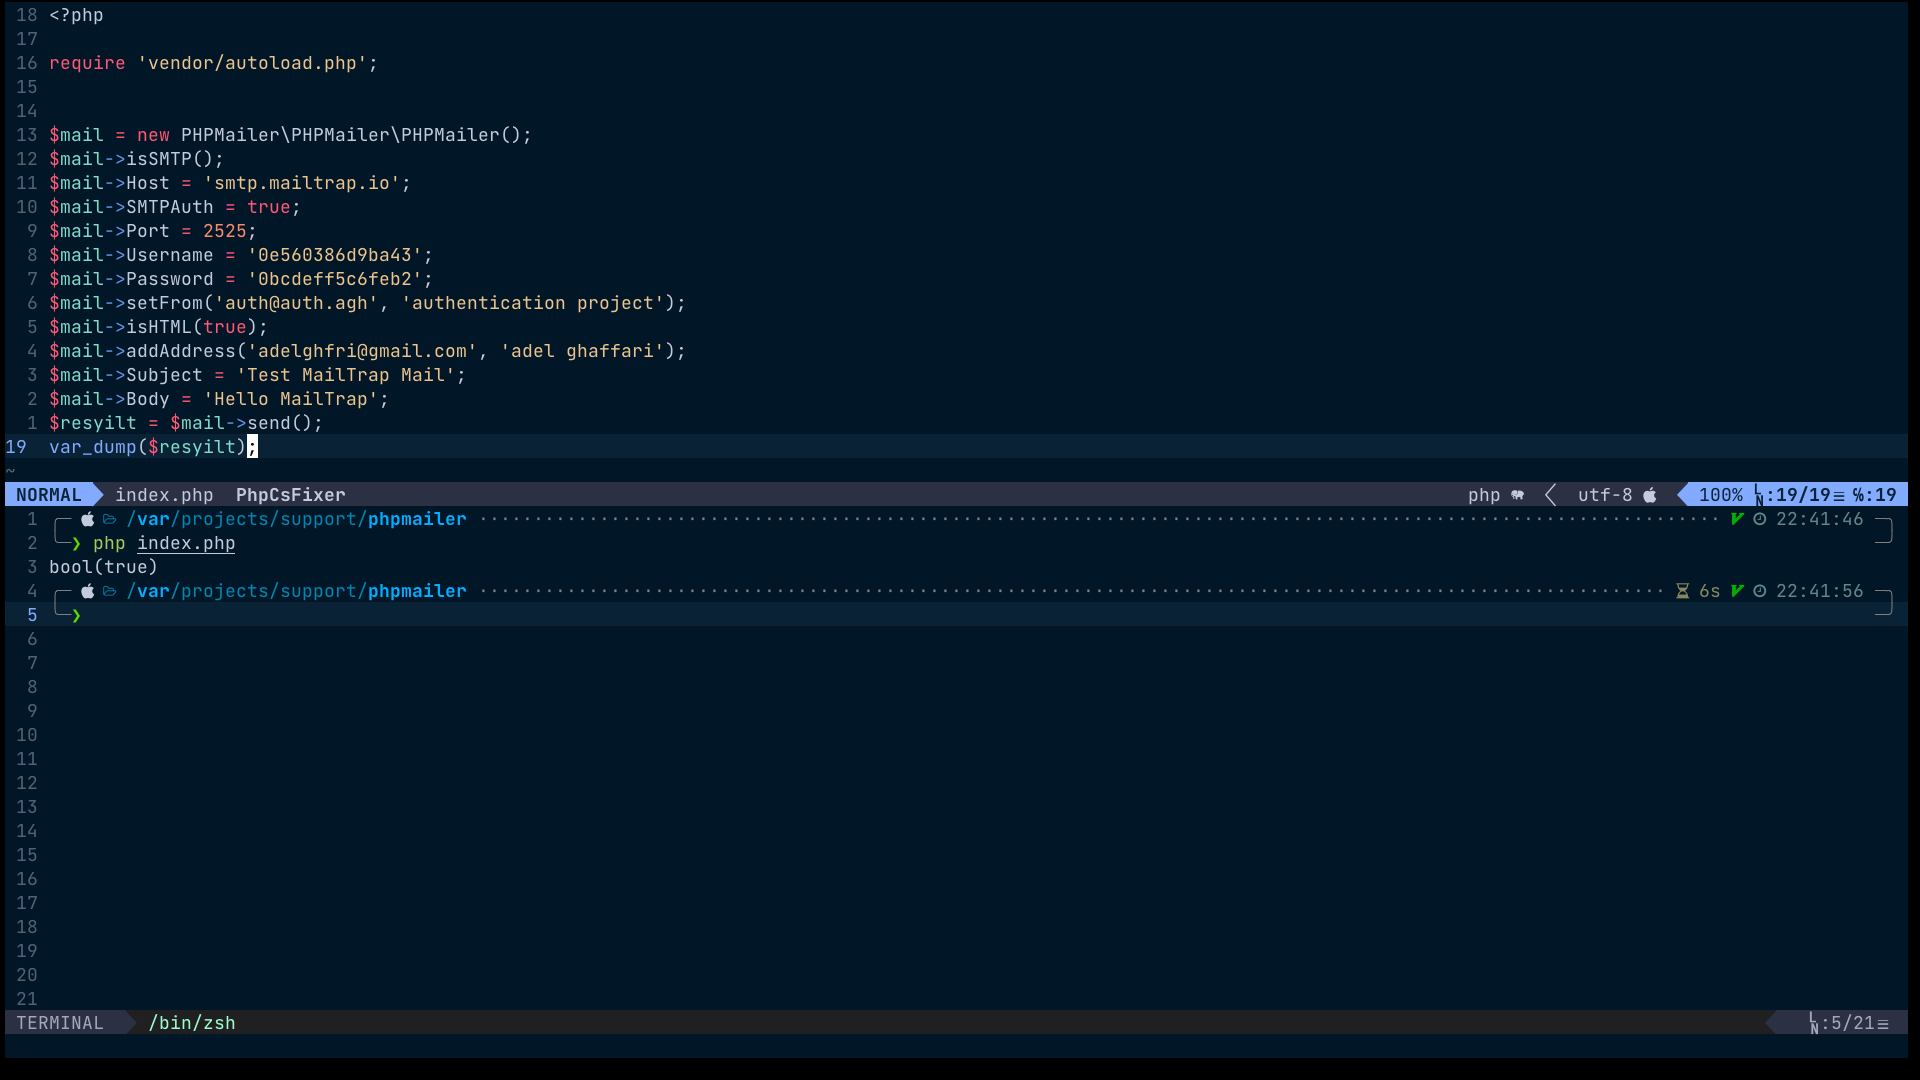The image size is (1920, 1080).
Task: Click the isSMTP() call
Action: pos(169,159)
